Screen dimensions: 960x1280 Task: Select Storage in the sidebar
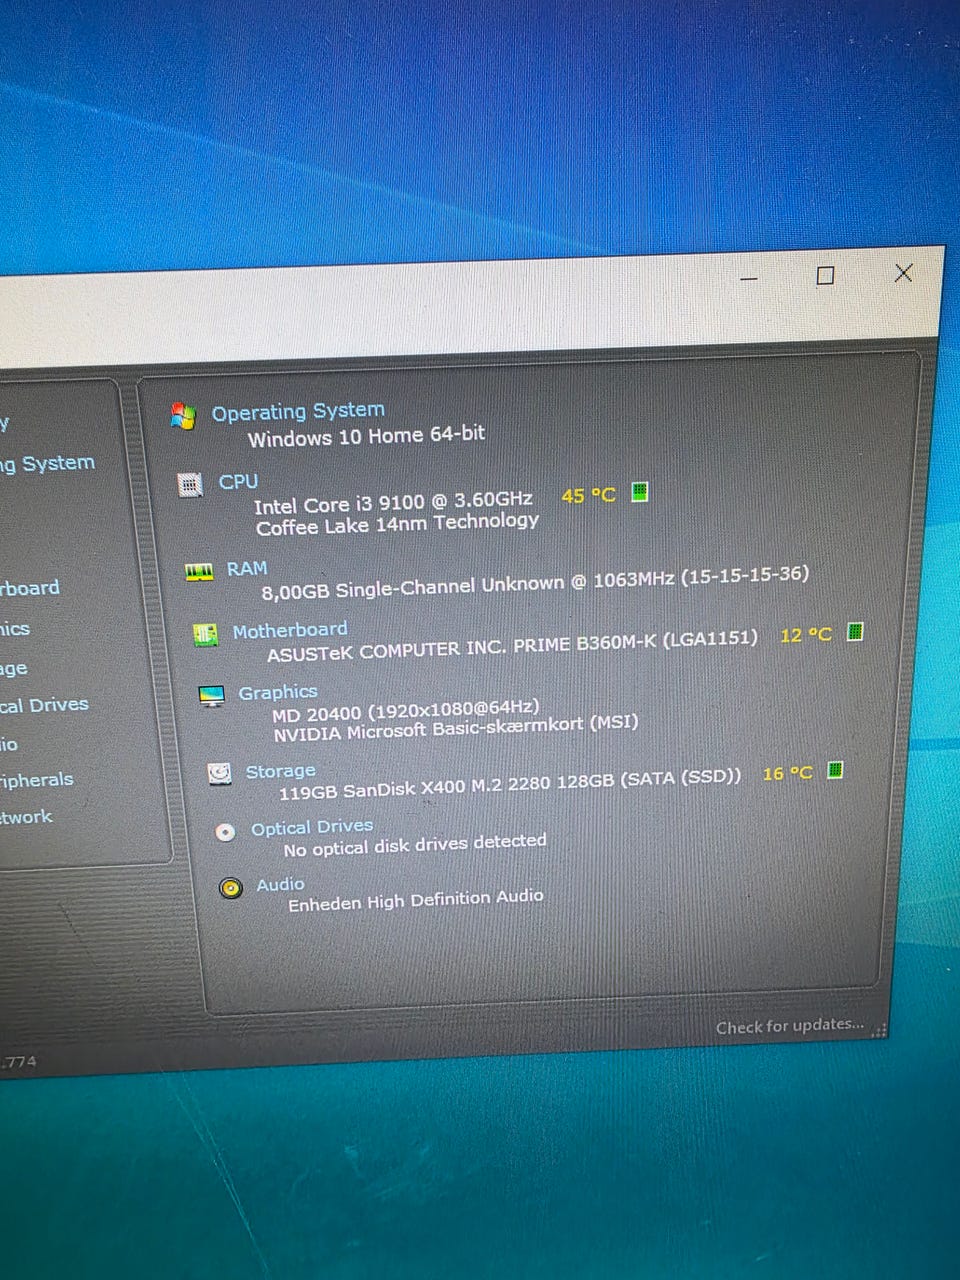coord(14,669)
